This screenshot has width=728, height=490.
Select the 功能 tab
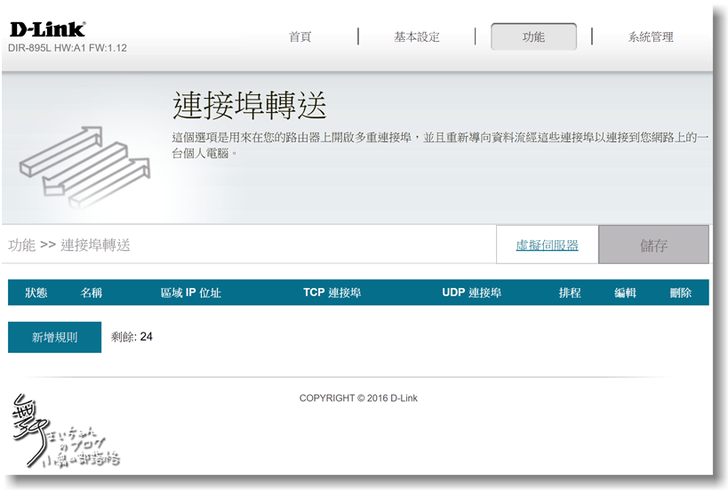(x=533, y=37)
